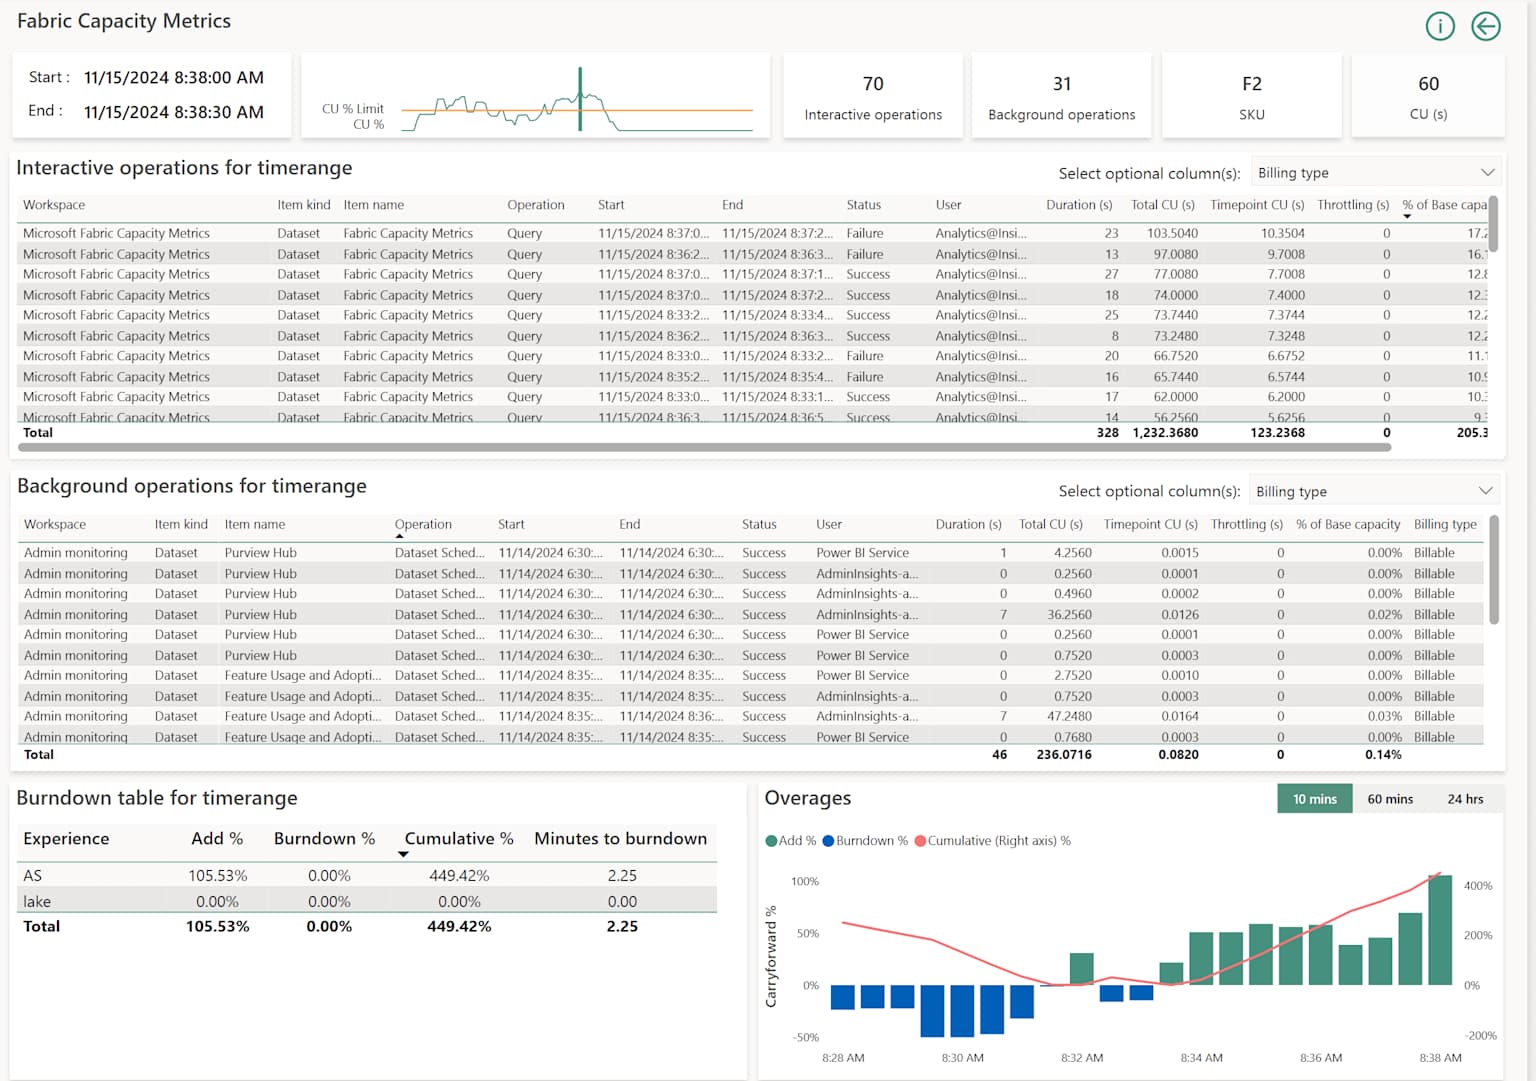
Task: Click interactive Timepoint CU value 10.3504
Action: [x=1282, y=233]
